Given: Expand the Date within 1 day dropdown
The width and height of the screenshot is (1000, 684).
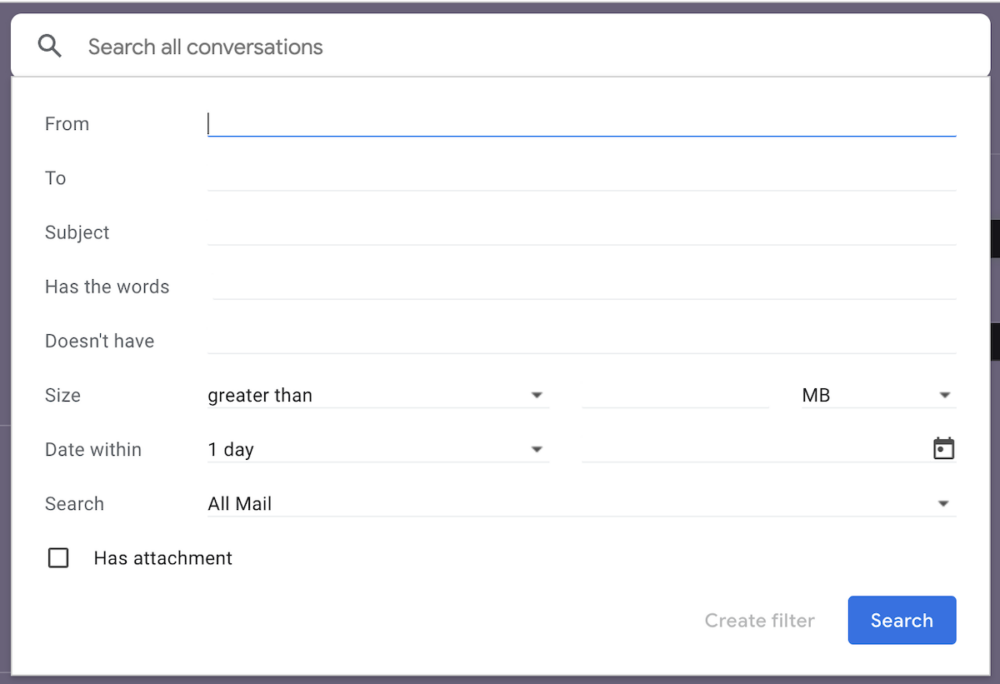Looking at the screenshot, I should point(378,449).
